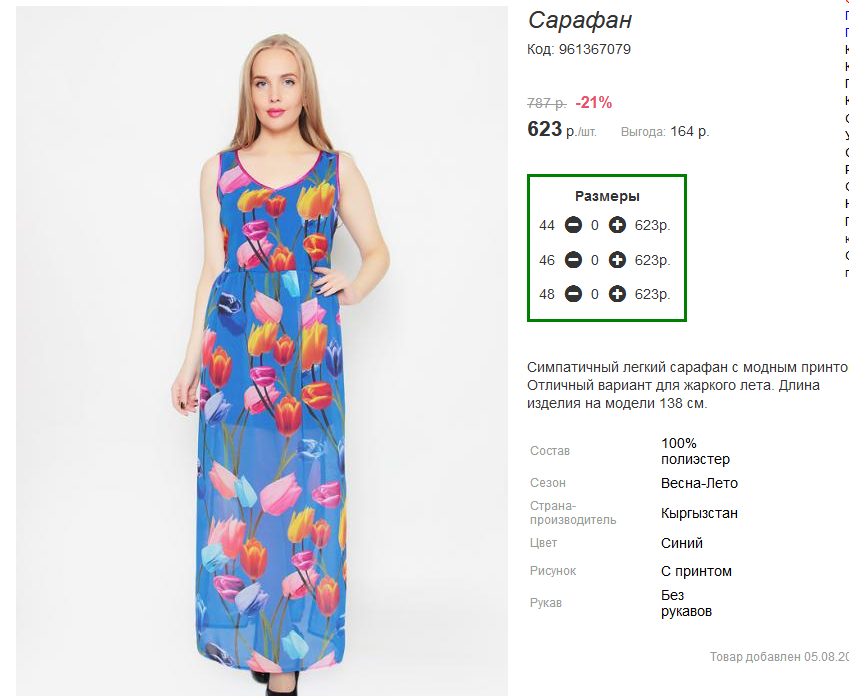Viewport: 849px width, 696px height.
Task: Click minus icon for size 48
Action: click(x=573, y=294)
